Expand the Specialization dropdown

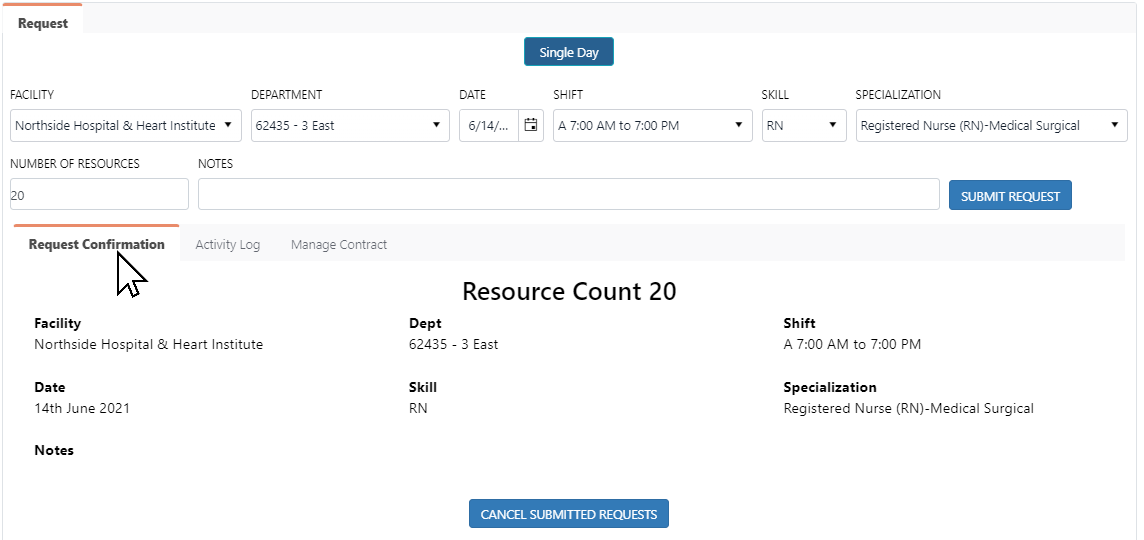coord(991,126)
